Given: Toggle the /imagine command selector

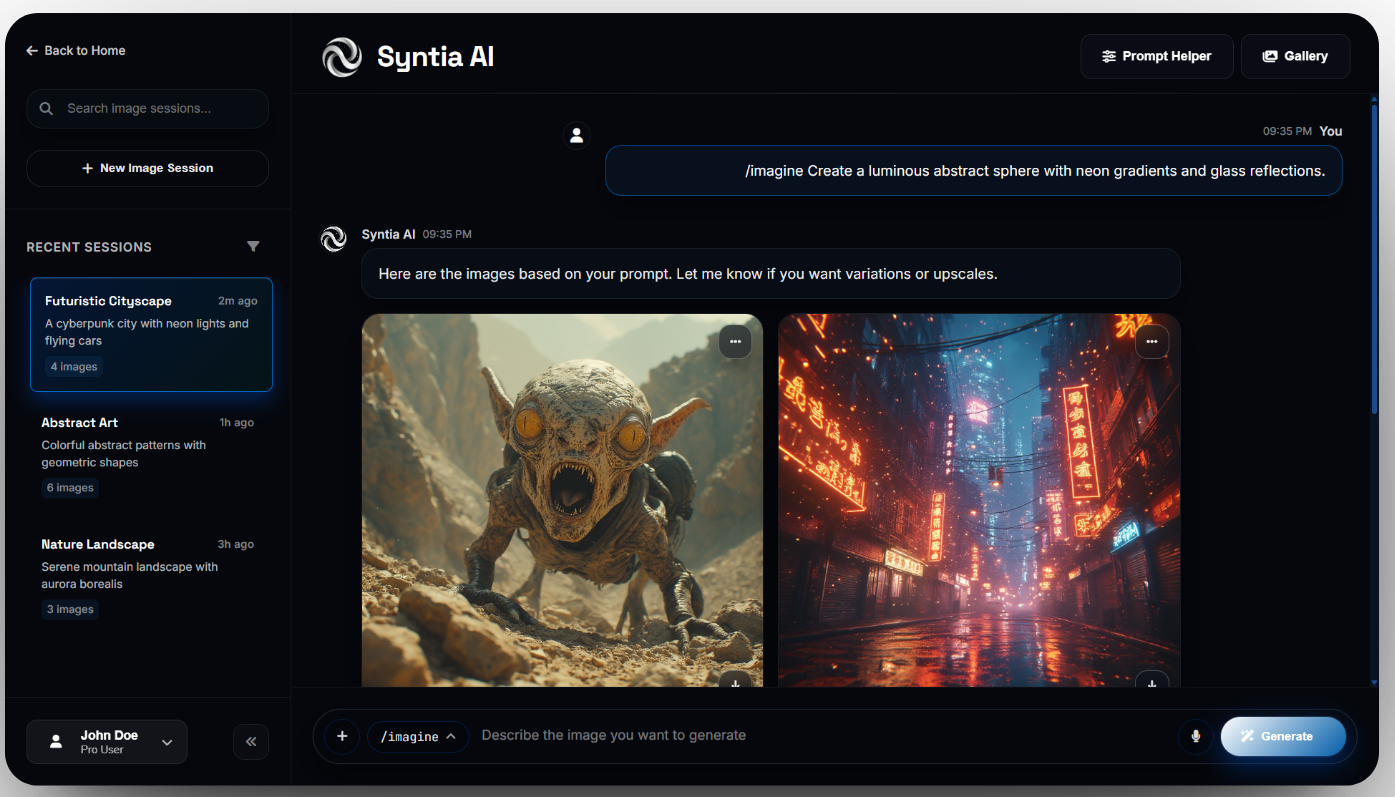Looking at the screenshot, I should tap(418, 736).
